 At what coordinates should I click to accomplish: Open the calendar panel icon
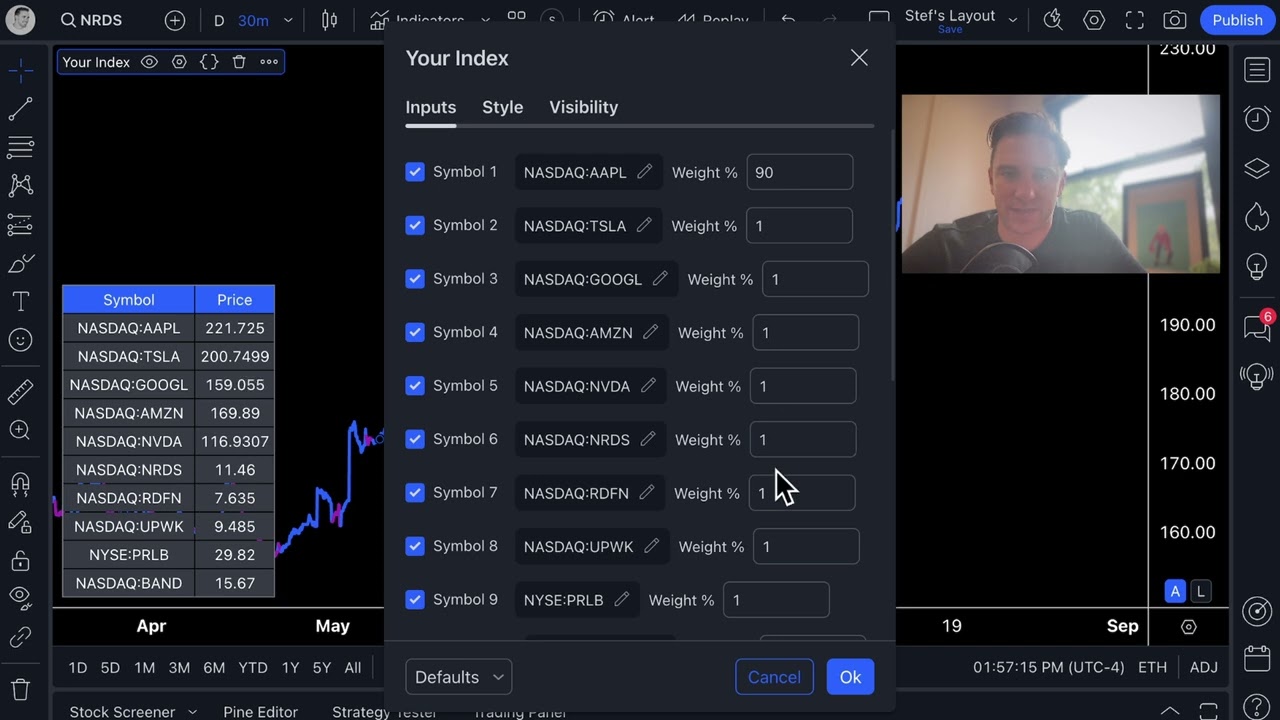(x=1257, y=659)
